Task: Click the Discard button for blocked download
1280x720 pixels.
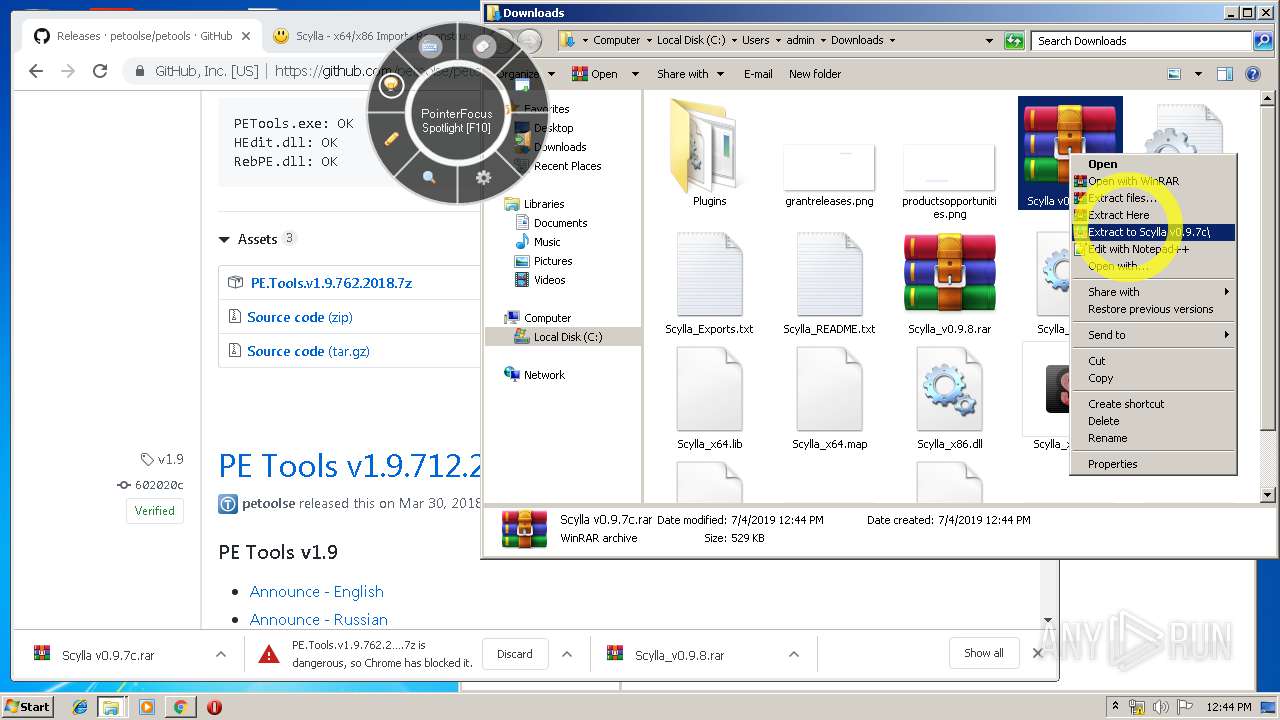Action: 515,654
